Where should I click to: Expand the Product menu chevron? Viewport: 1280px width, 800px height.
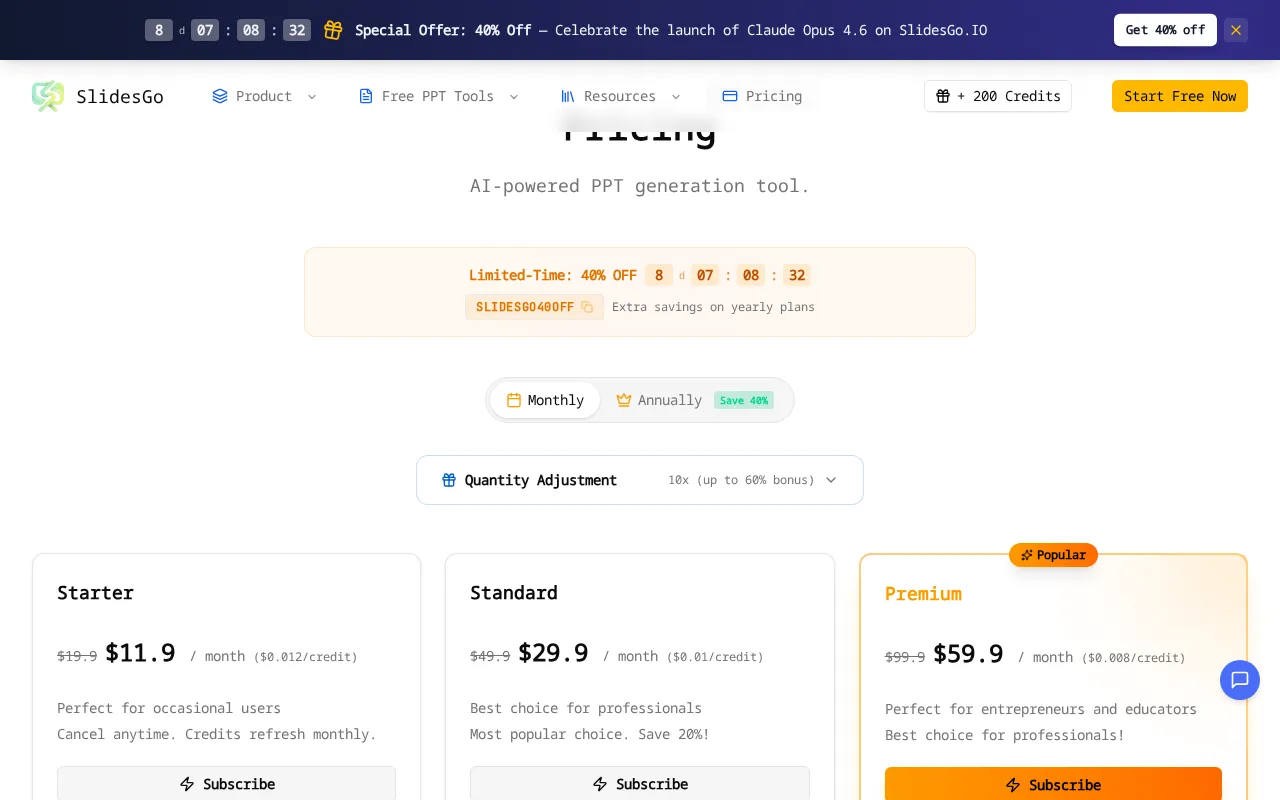tap(312, 96)
